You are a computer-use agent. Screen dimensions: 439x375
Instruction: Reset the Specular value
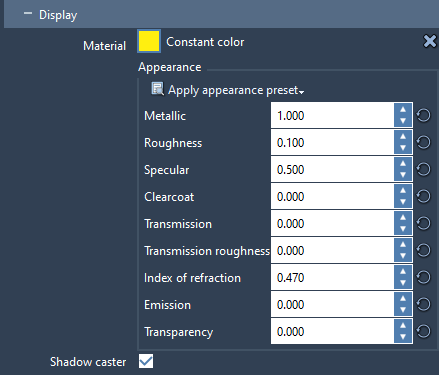(x=424, y=170)
